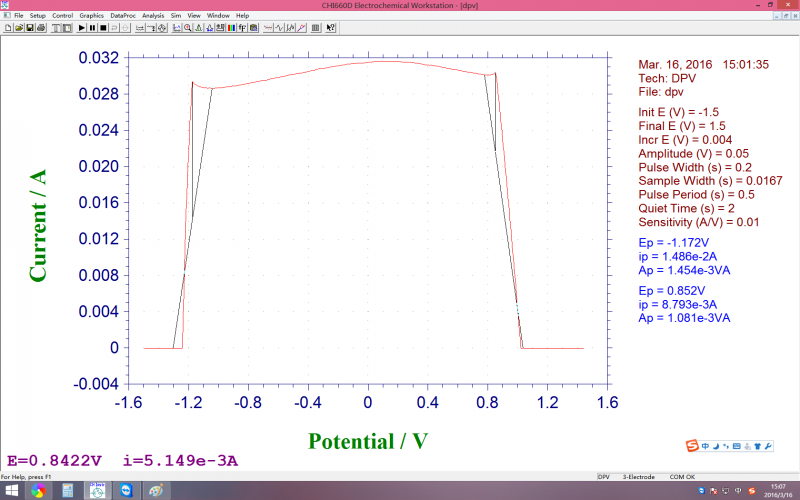This screenshot has width=800, height=500.
Task: Open the Analysis menu
Action: click(153, 15)
